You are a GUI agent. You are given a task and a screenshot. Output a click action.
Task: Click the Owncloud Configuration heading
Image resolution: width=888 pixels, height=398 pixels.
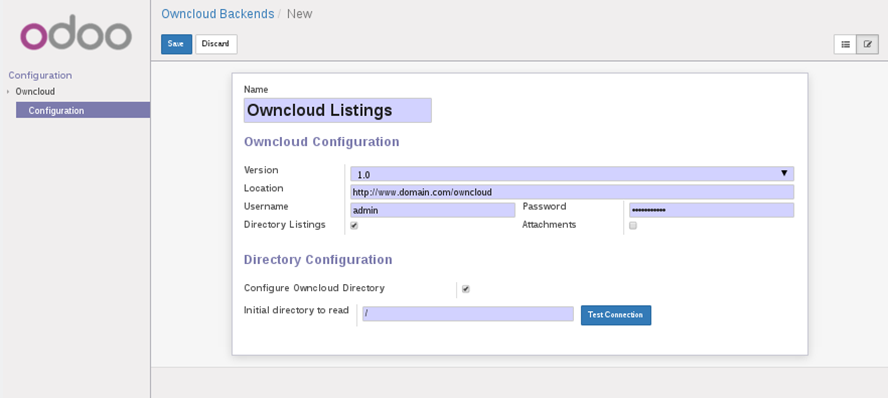pyautogui.click(x=322, y=142)
